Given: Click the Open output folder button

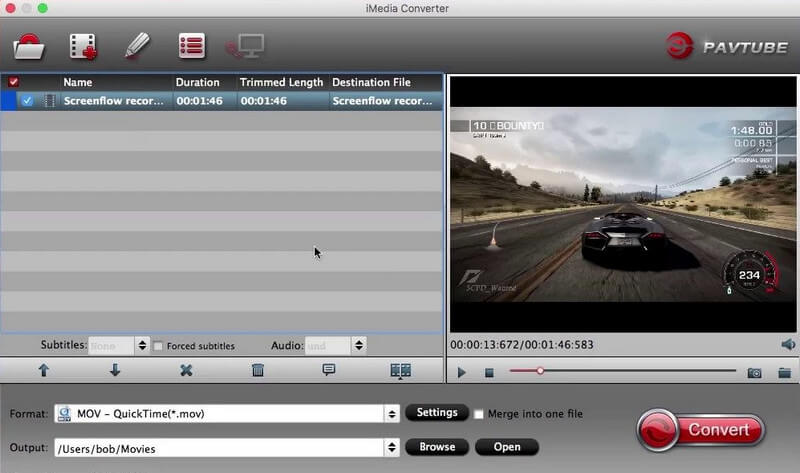Looking at the screenshot, I should 507,447.
